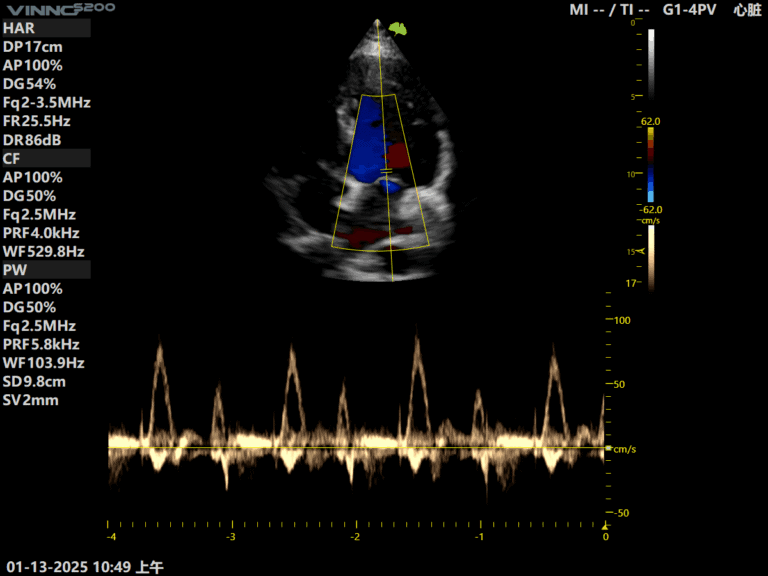Click the arrow marker at time zero

pyautogui.click(x=603, y=524)
